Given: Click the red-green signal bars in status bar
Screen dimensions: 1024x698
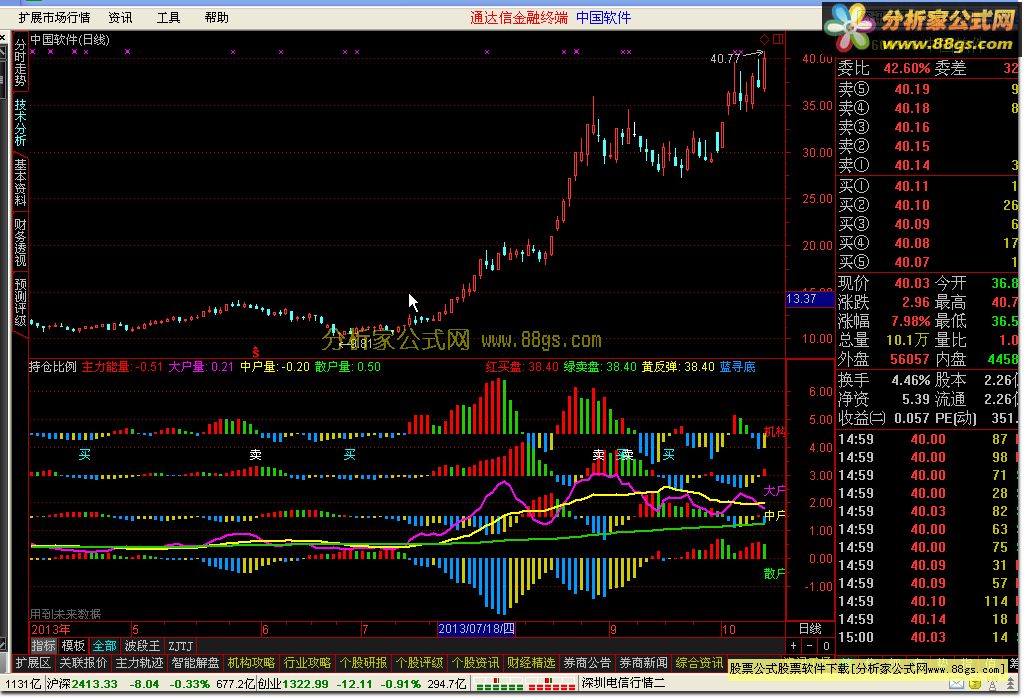Looking at the screenshot, I should pos(525,684).
